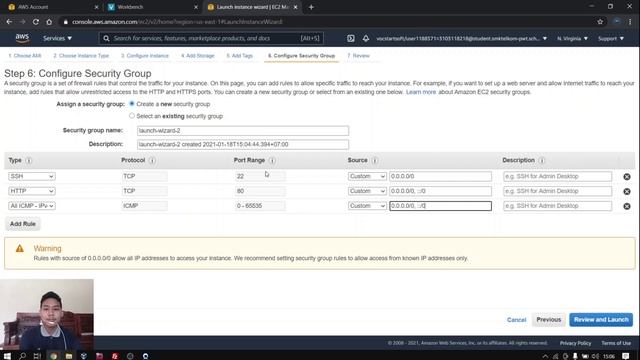640x360 pixels.
Task: Focus the security group Description field
Action: point(243,144)
